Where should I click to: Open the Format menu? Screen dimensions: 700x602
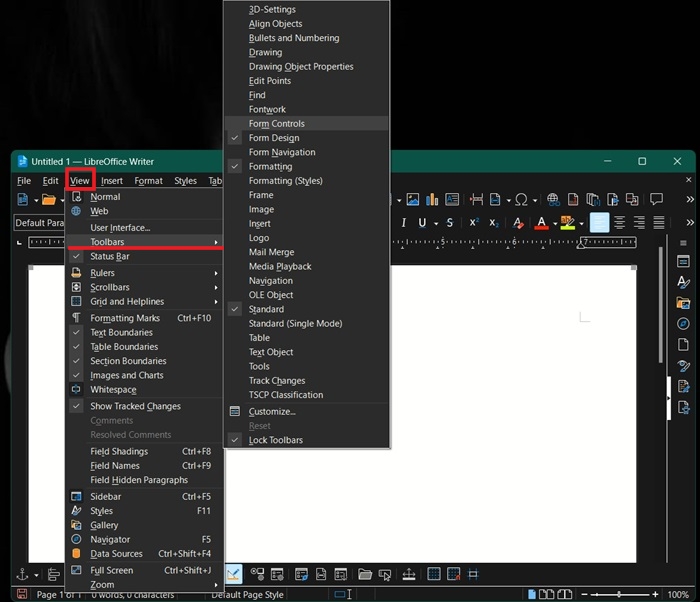point(148,181)
